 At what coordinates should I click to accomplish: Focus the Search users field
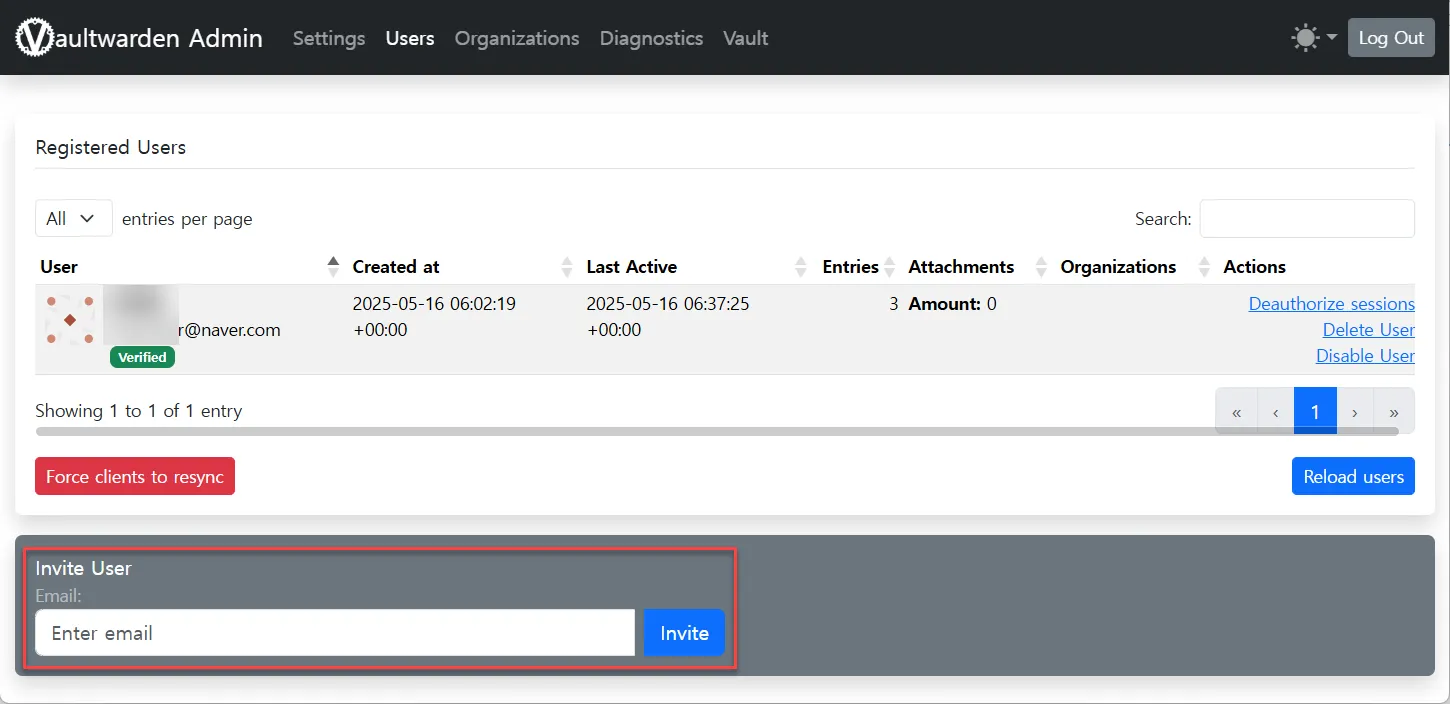(1307, 218)
